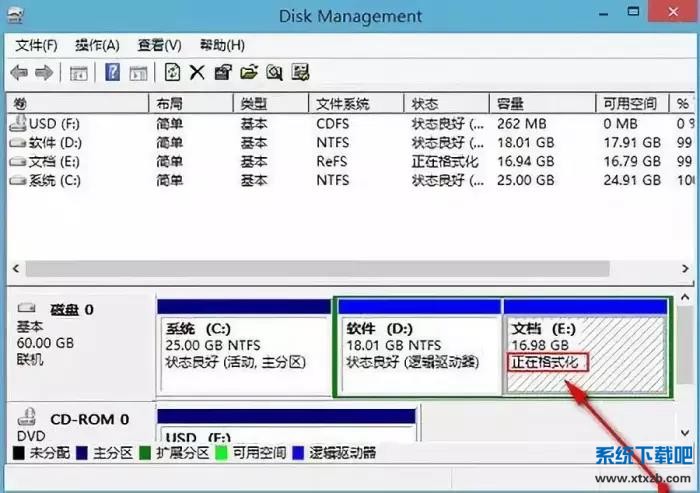Select the 系统 (C:) partition block
Screen dimensions: 700x493
243,345
